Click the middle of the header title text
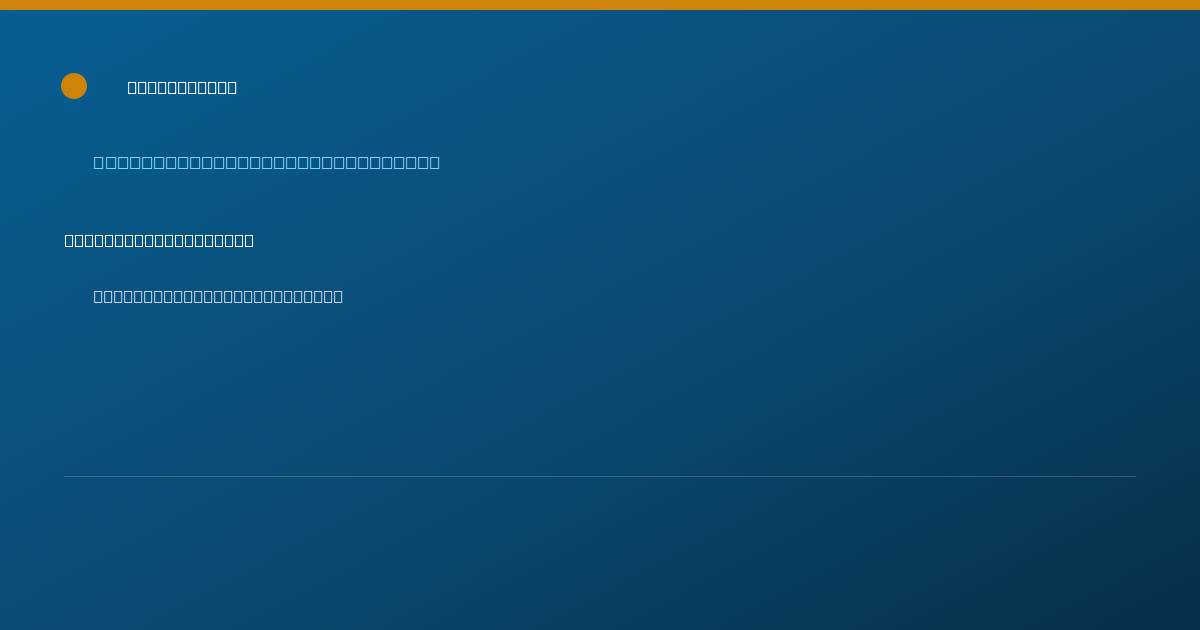The width and height of the screenshot is (1200, 630). [182, 87]
